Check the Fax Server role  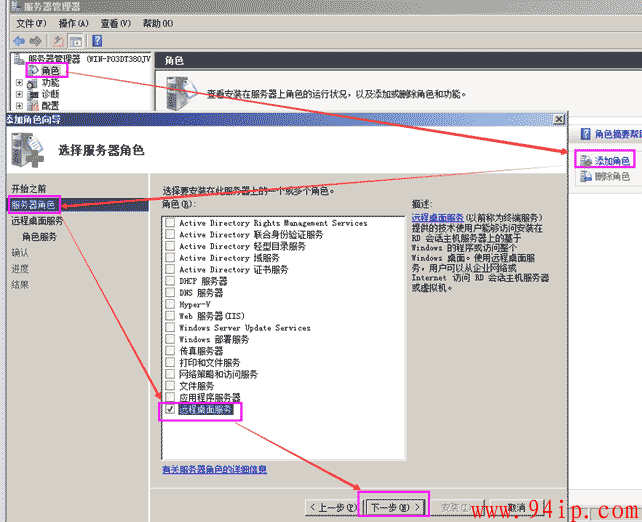pos(170,350)
